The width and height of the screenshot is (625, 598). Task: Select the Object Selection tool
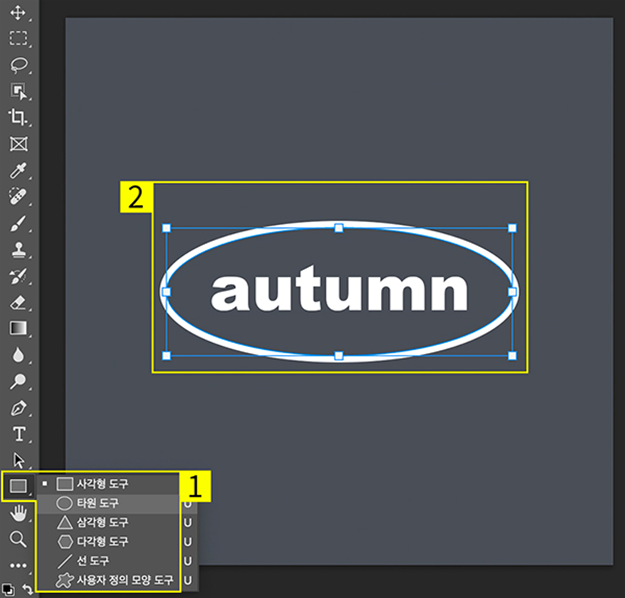(x=18, y=91)
